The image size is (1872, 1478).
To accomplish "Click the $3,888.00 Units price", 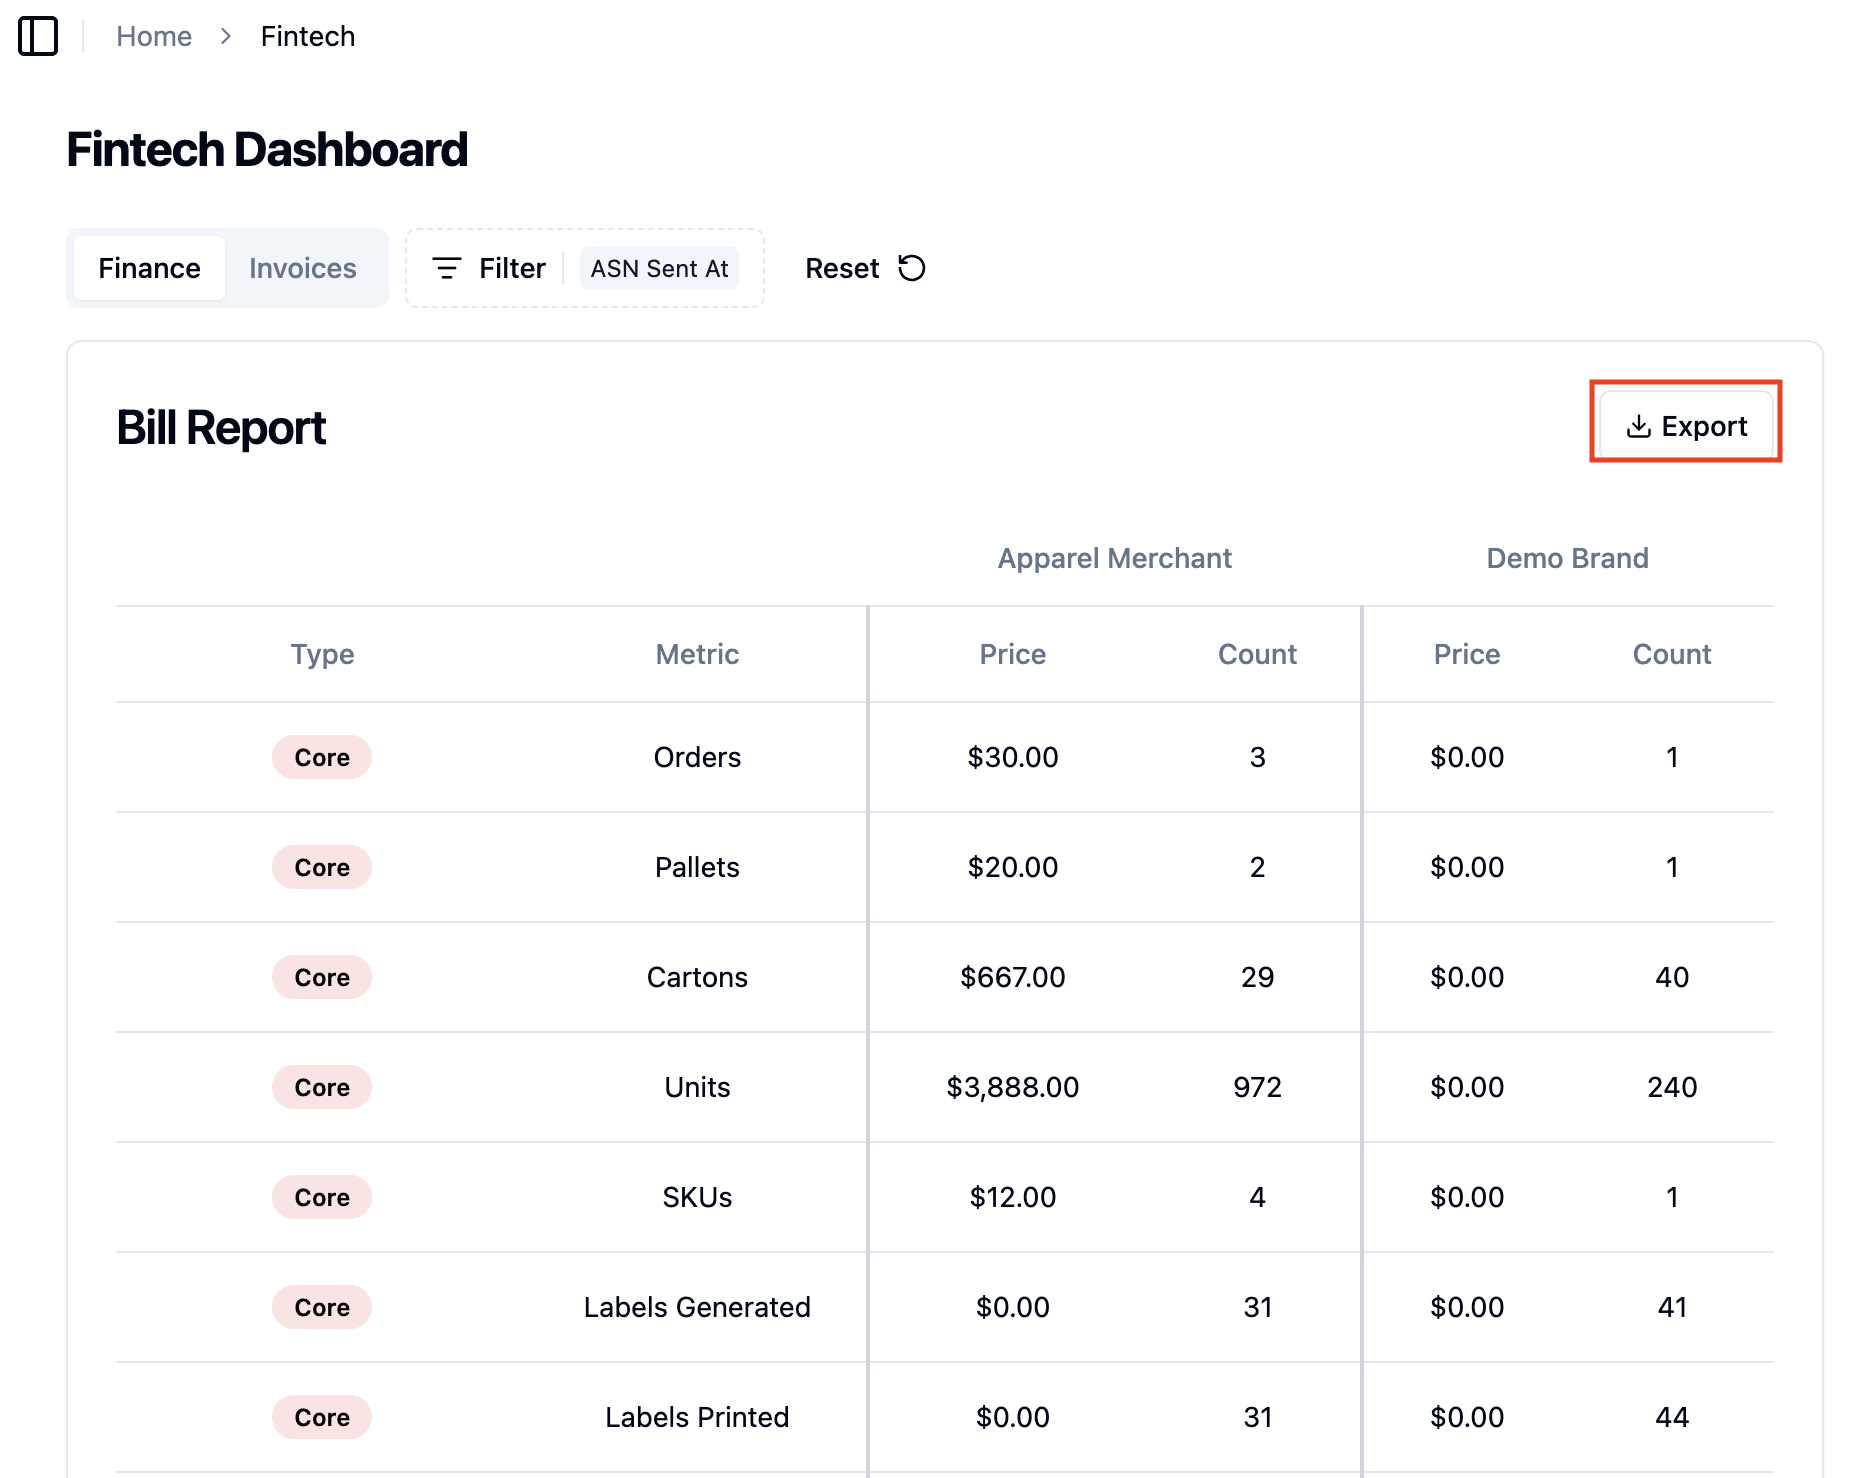I will pyautogui.click(x=1012, y=1087).
